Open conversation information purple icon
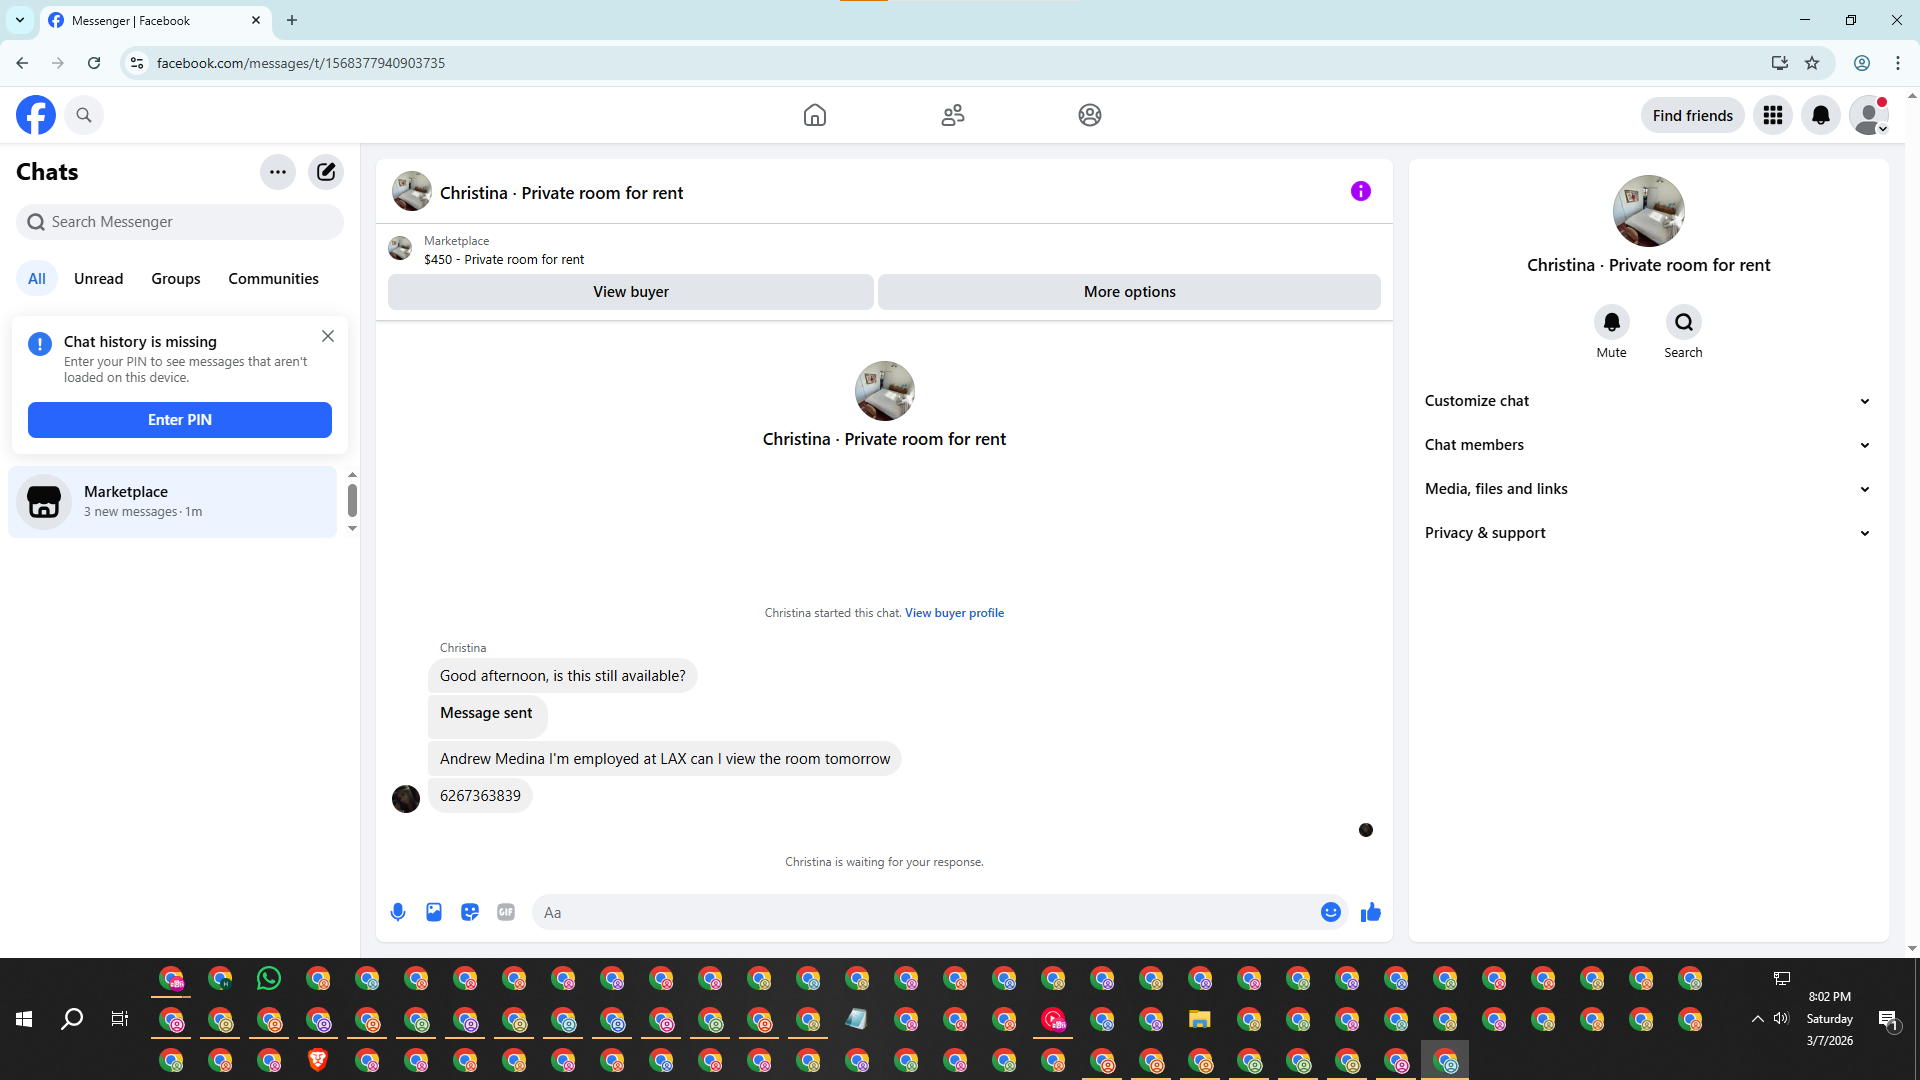 [1361, 191]
